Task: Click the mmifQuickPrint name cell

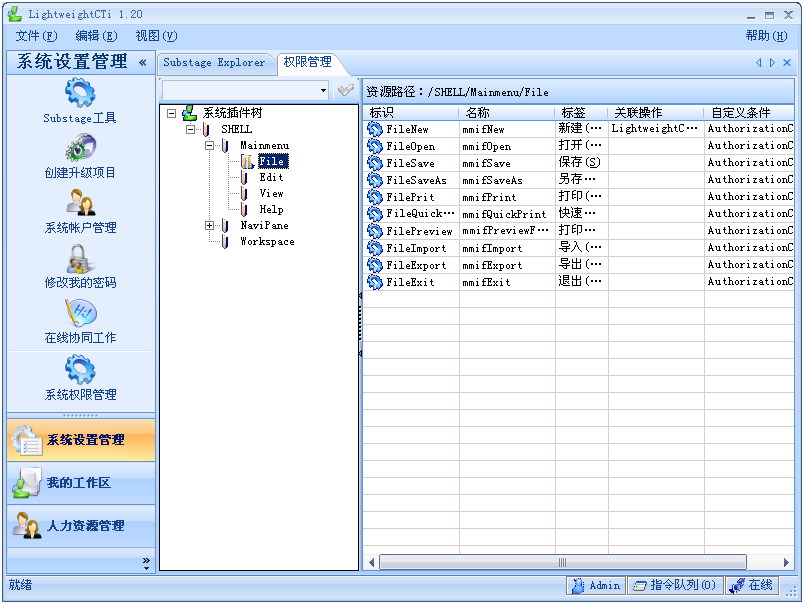Action: click(507, 214)
